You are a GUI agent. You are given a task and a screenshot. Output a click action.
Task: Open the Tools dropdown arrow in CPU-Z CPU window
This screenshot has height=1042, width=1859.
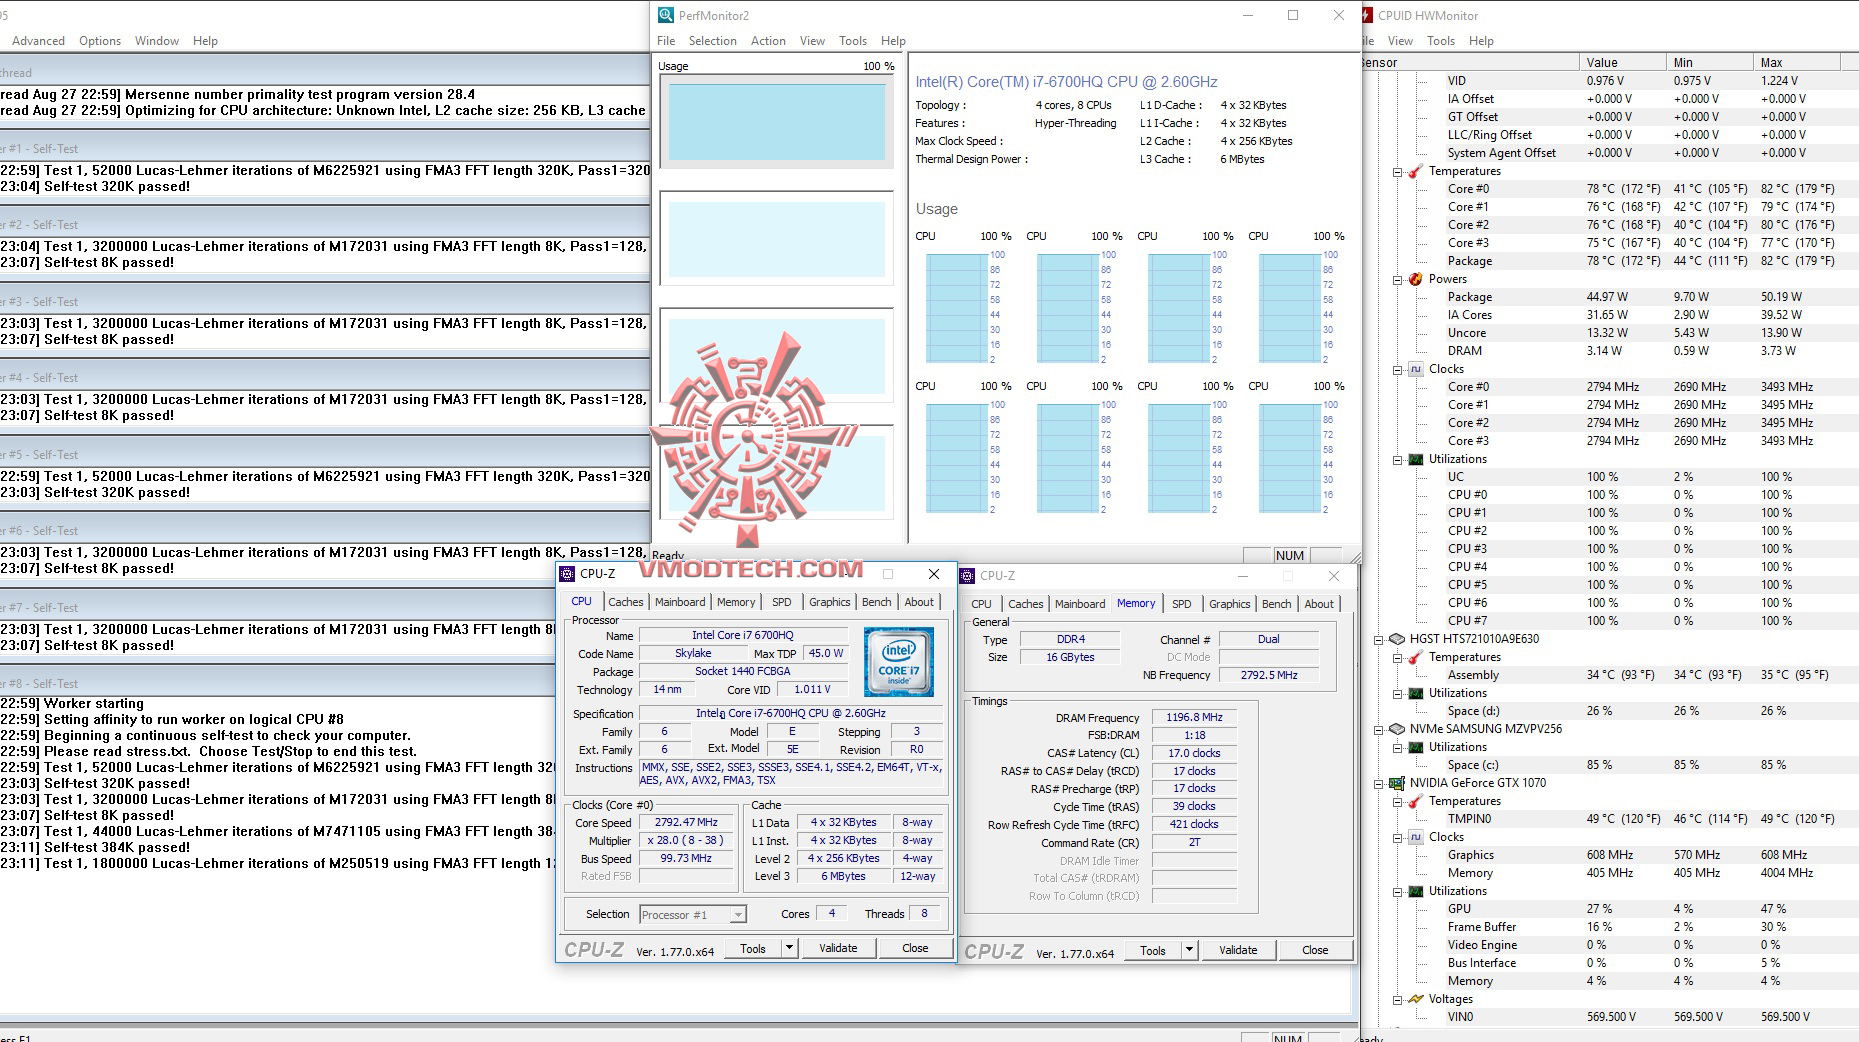pos(789,948)
